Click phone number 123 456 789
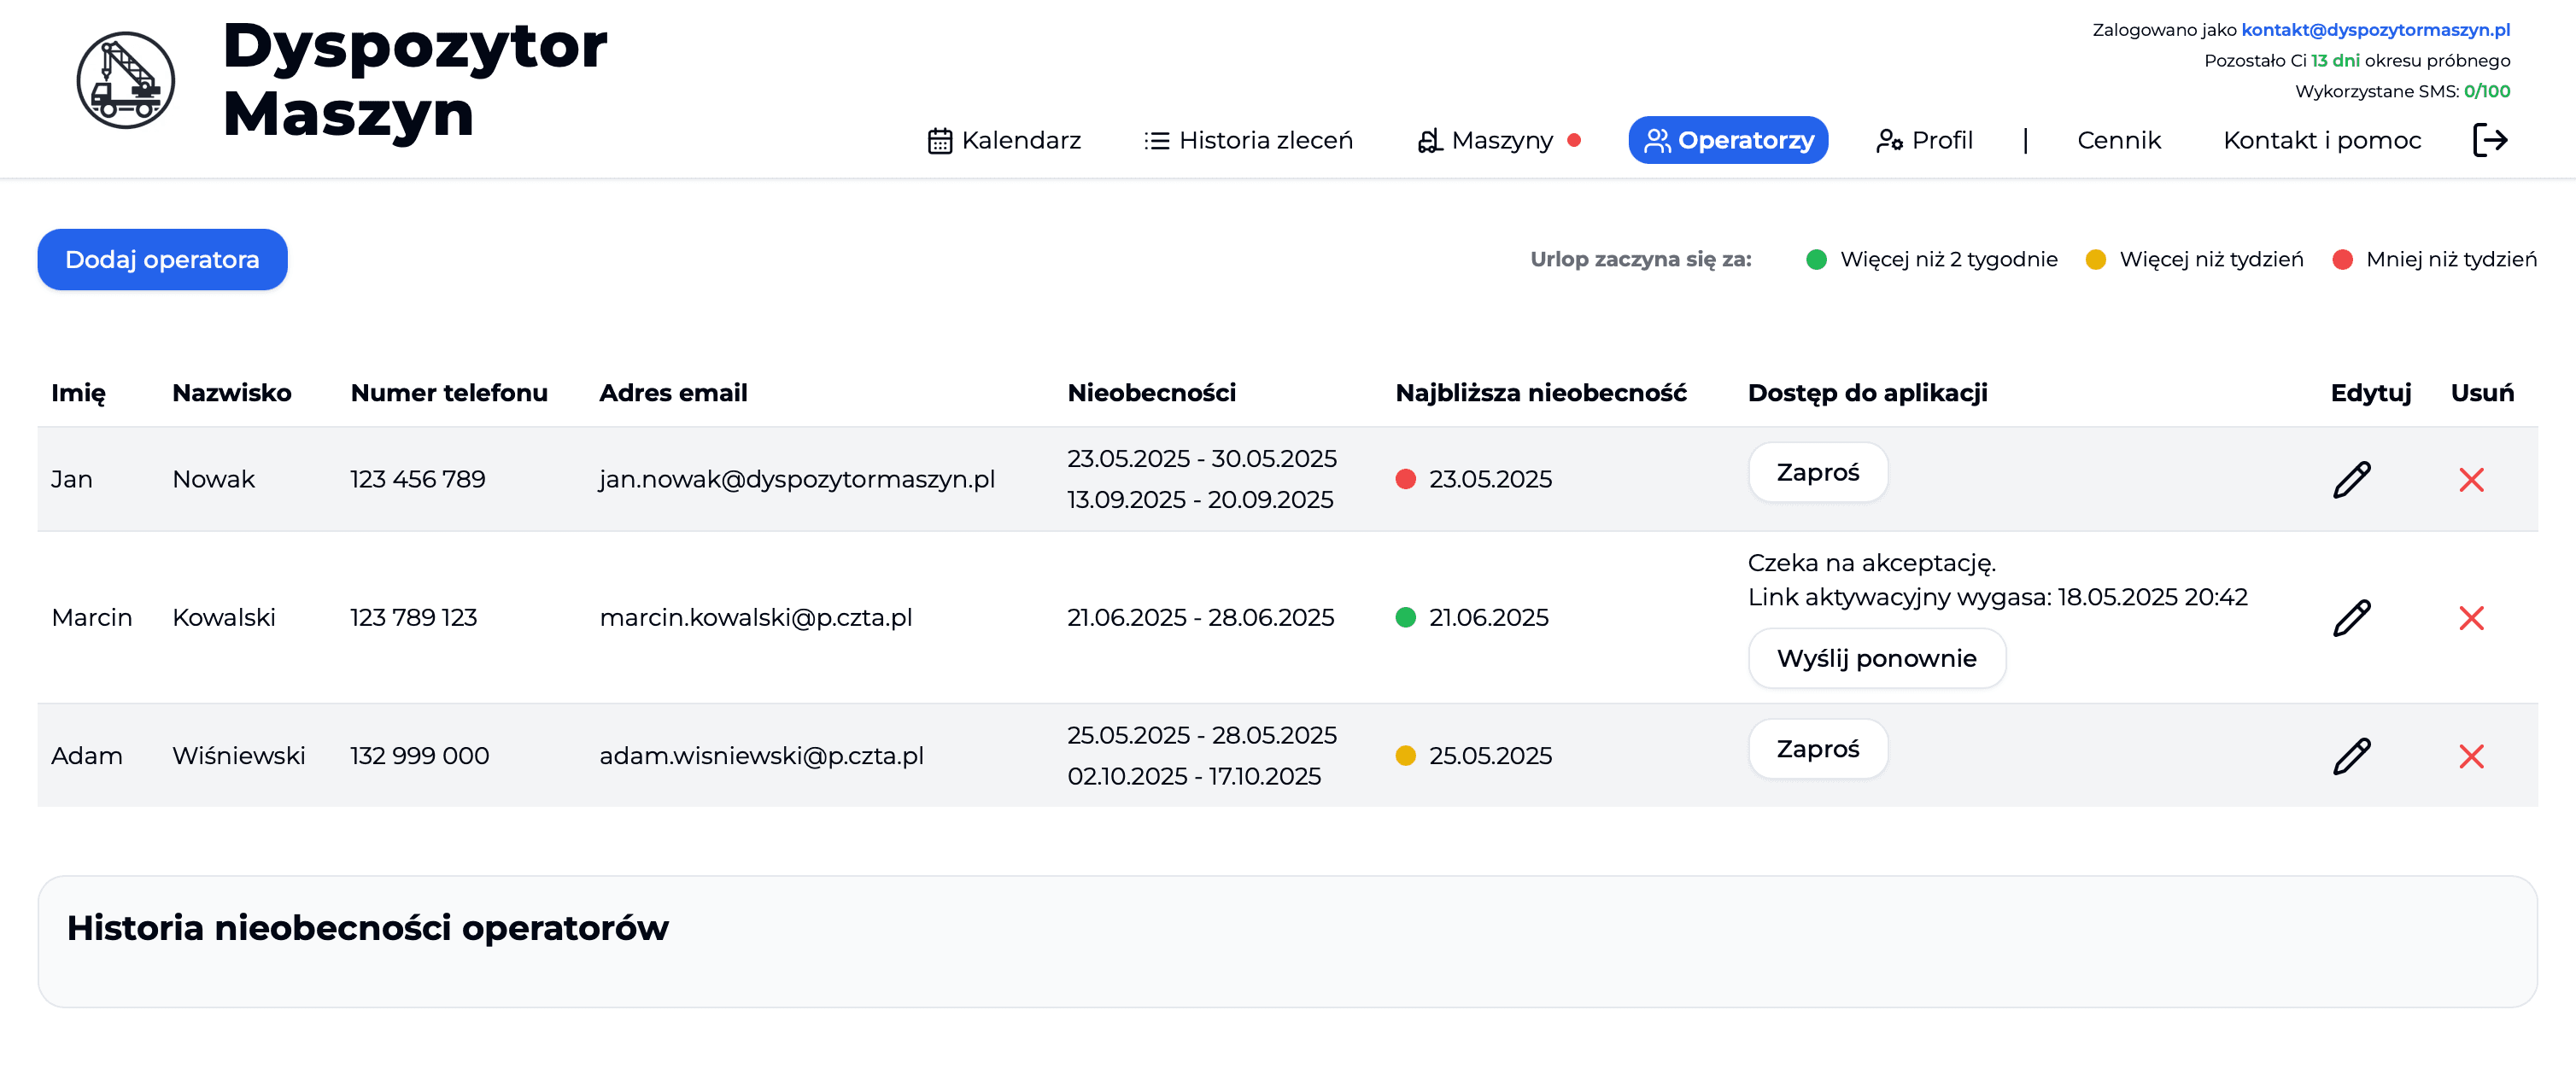 [x=418, y=480]
